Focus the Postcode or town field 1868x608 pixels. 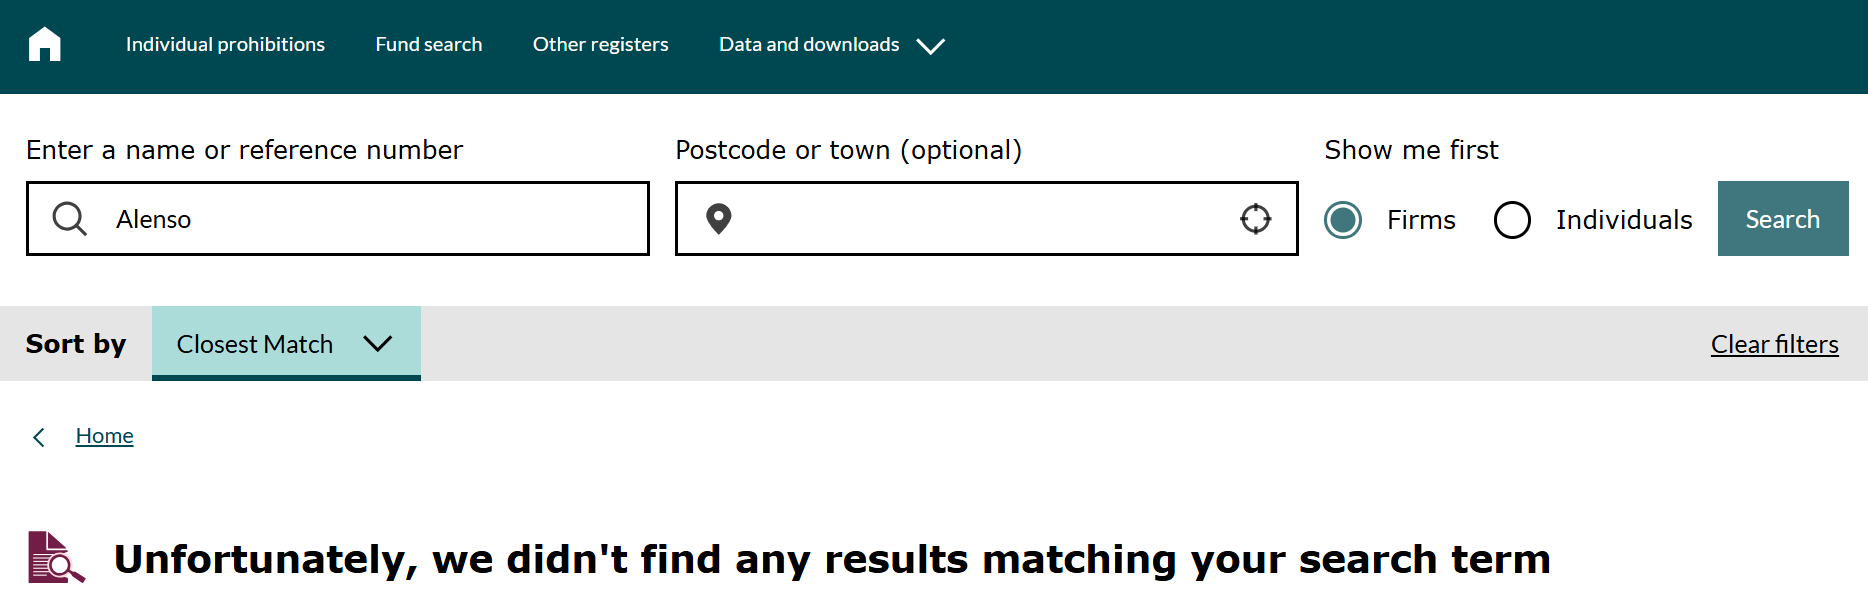pyautogui.click(x=986, y=218)
